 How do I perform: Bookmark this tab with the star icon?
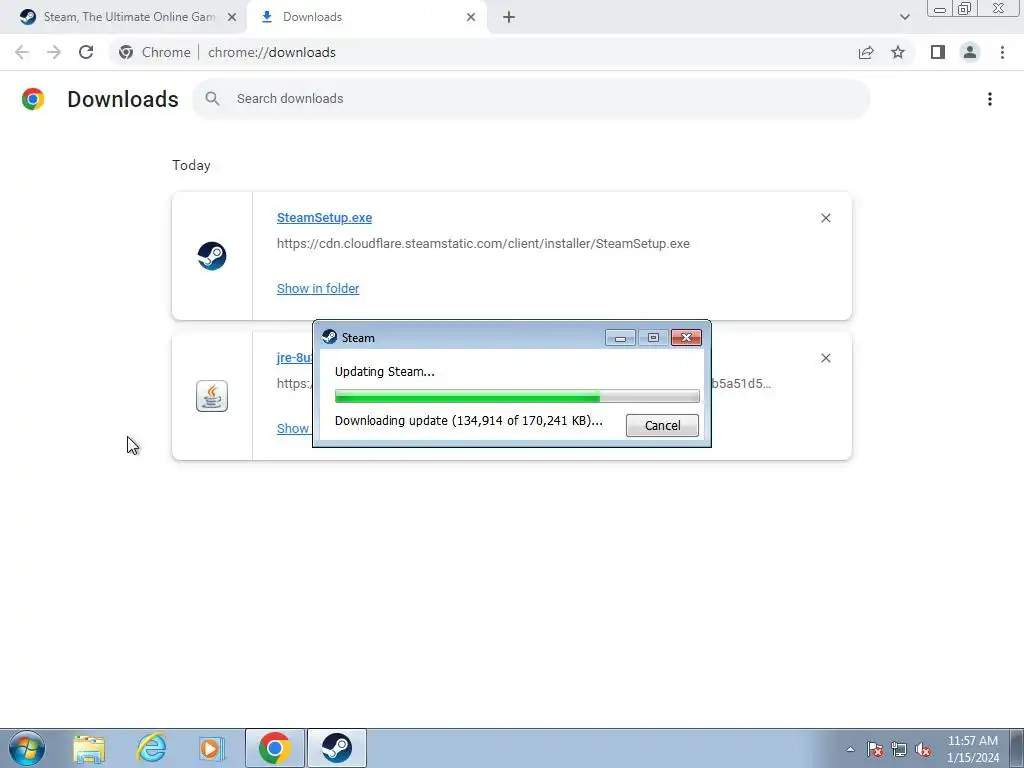(x=898, y=52)
